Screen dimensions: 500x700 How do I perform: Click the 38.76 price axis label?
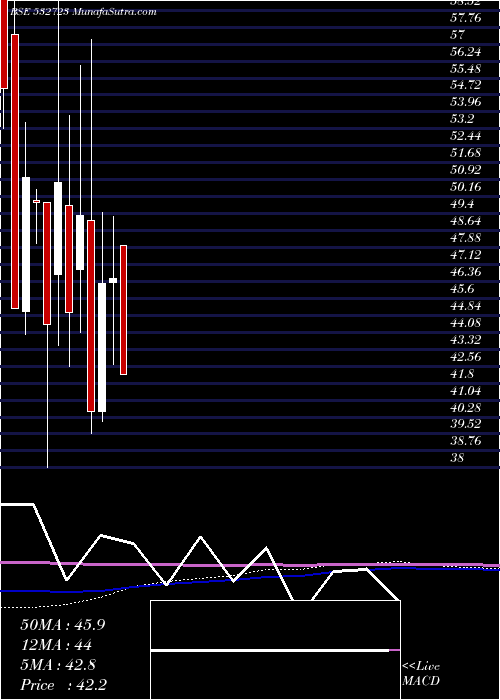coord(467,441)
